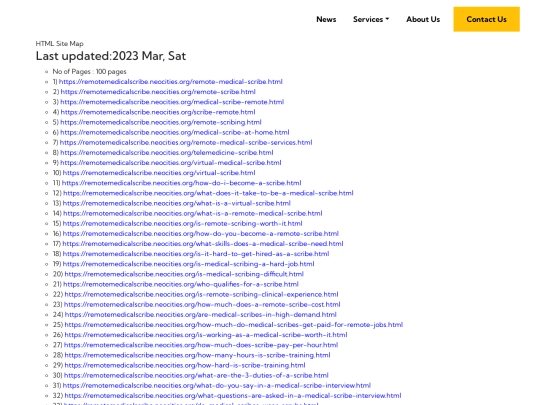Open link 22 is-remote-scribing-clinical-experience.html
The width and height of the screenshot is (540, 405).
pyautogui.click(x=201, y=294)
